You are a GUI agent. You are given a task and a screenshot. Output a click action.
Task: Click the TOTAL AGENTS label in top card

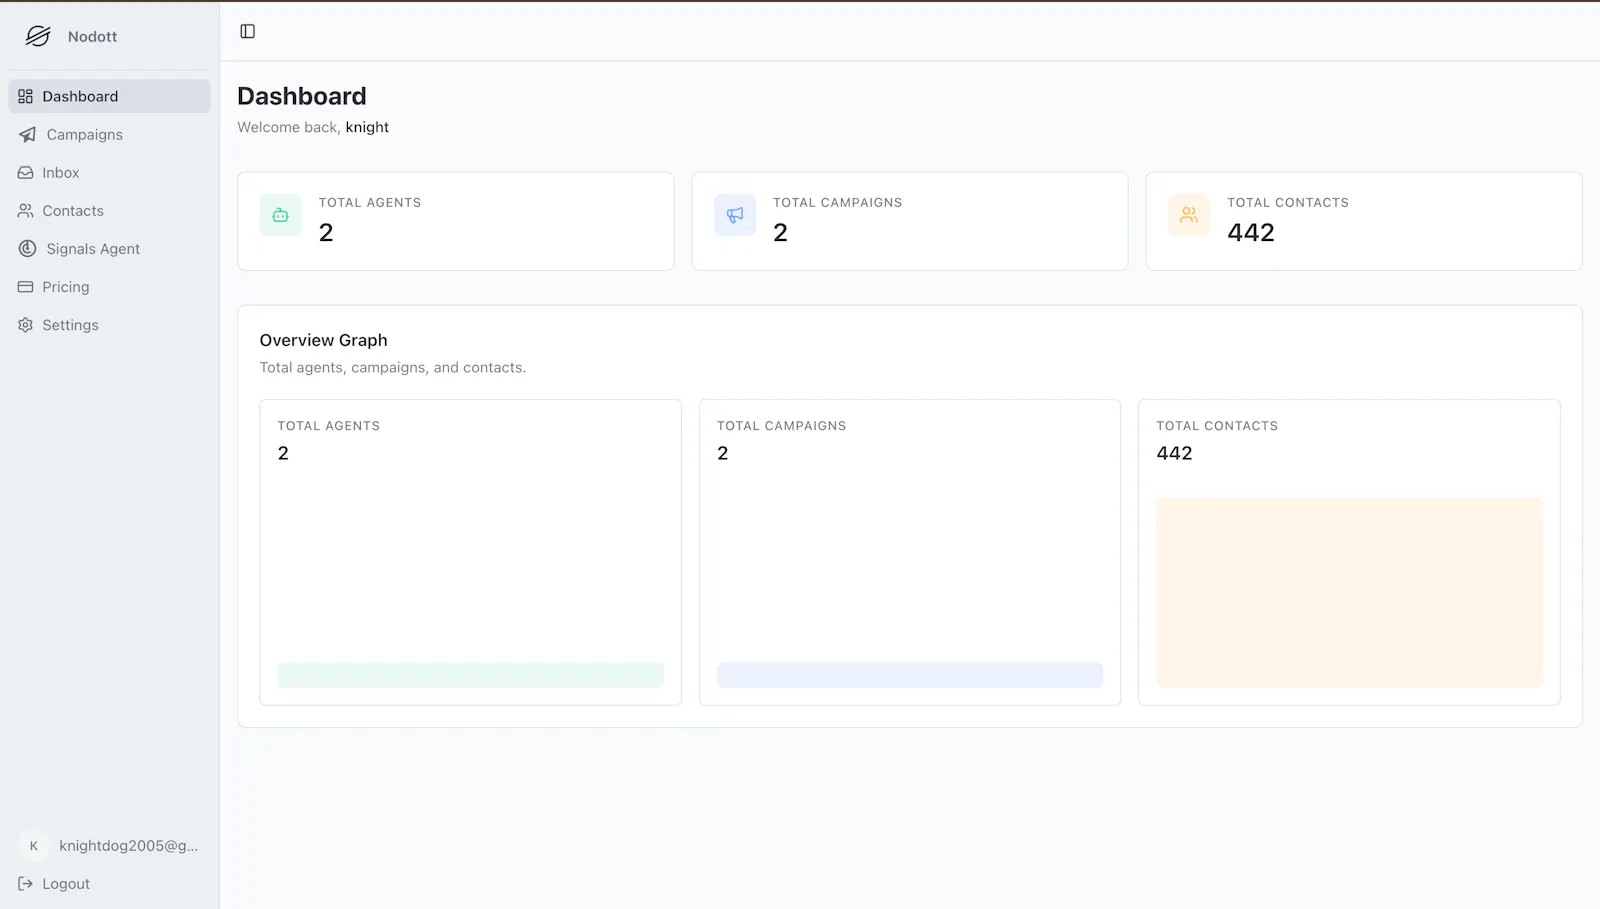(370, 202)
